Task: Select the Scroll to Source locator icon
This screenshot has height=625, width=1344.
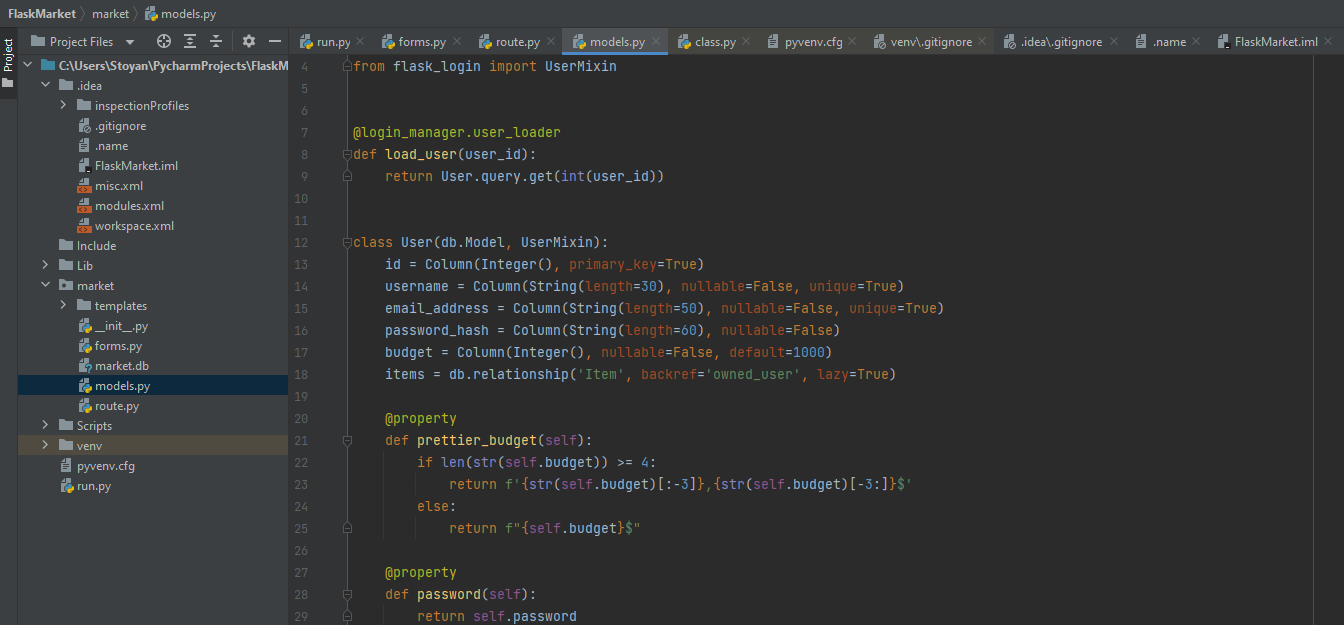Action: pos(163,41)
